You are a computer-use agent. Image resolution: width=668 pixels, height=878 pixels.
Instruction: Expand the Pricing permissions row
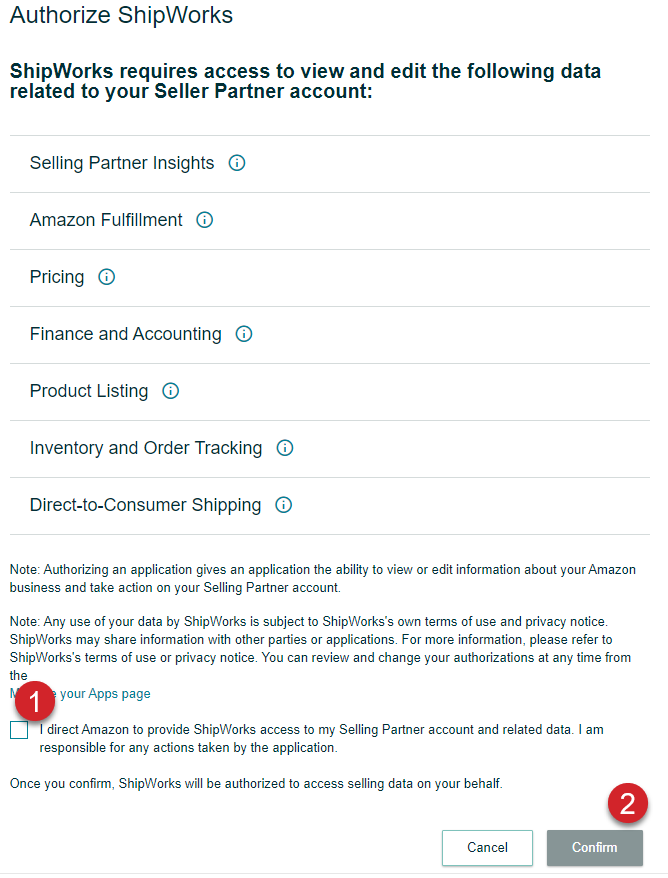click(x=57, y=277)
